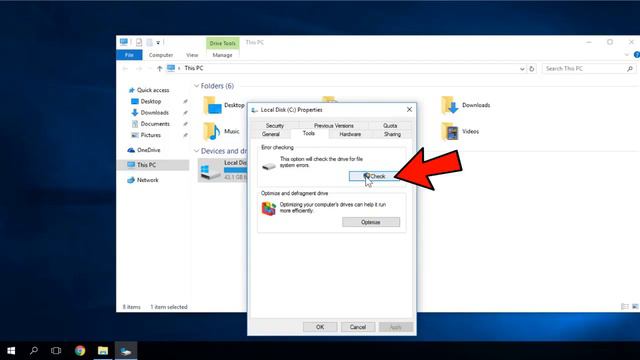Select the Music folder icon
The height and width of the screenshot is (360, 640).
[212, 131]
